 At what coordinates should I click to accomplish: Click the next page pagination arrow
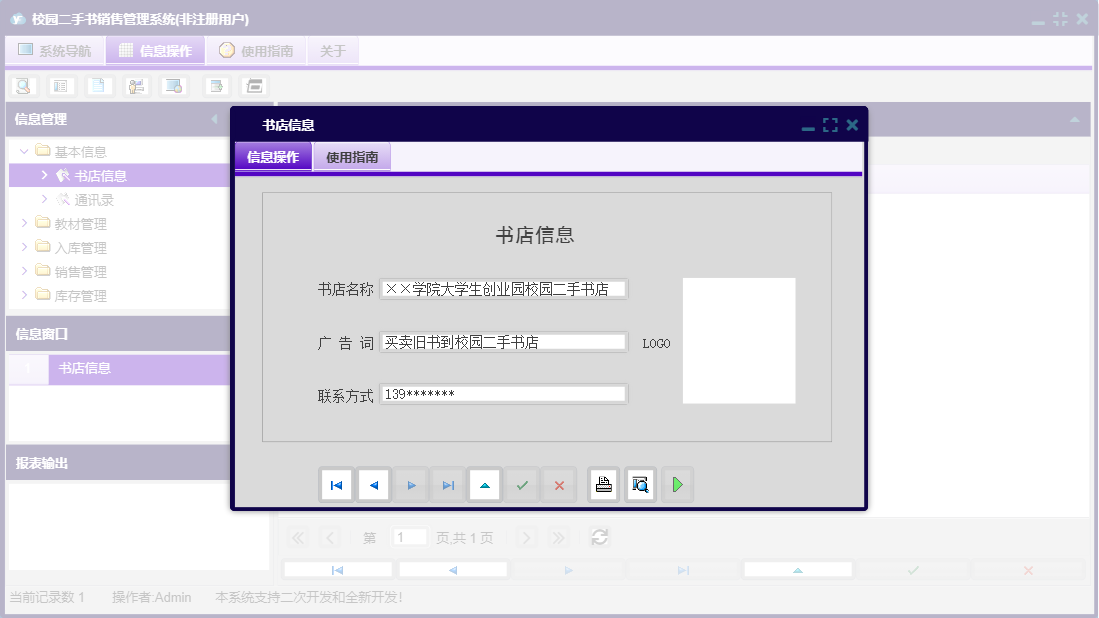pos(526,537)
